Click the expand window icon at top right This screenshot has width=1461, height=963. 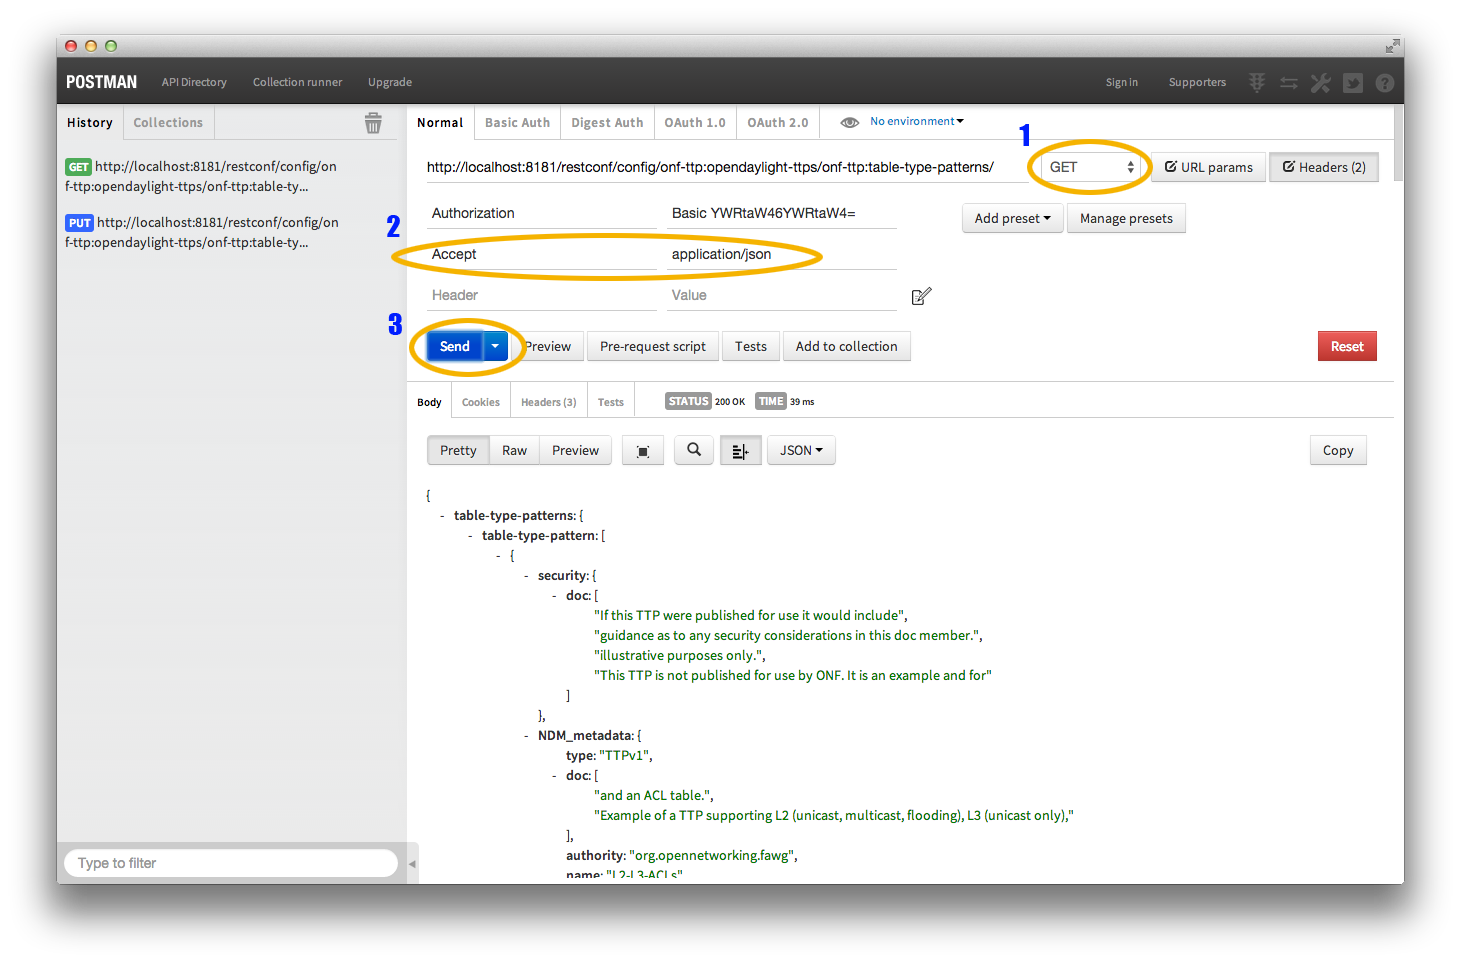point(1392,46)
